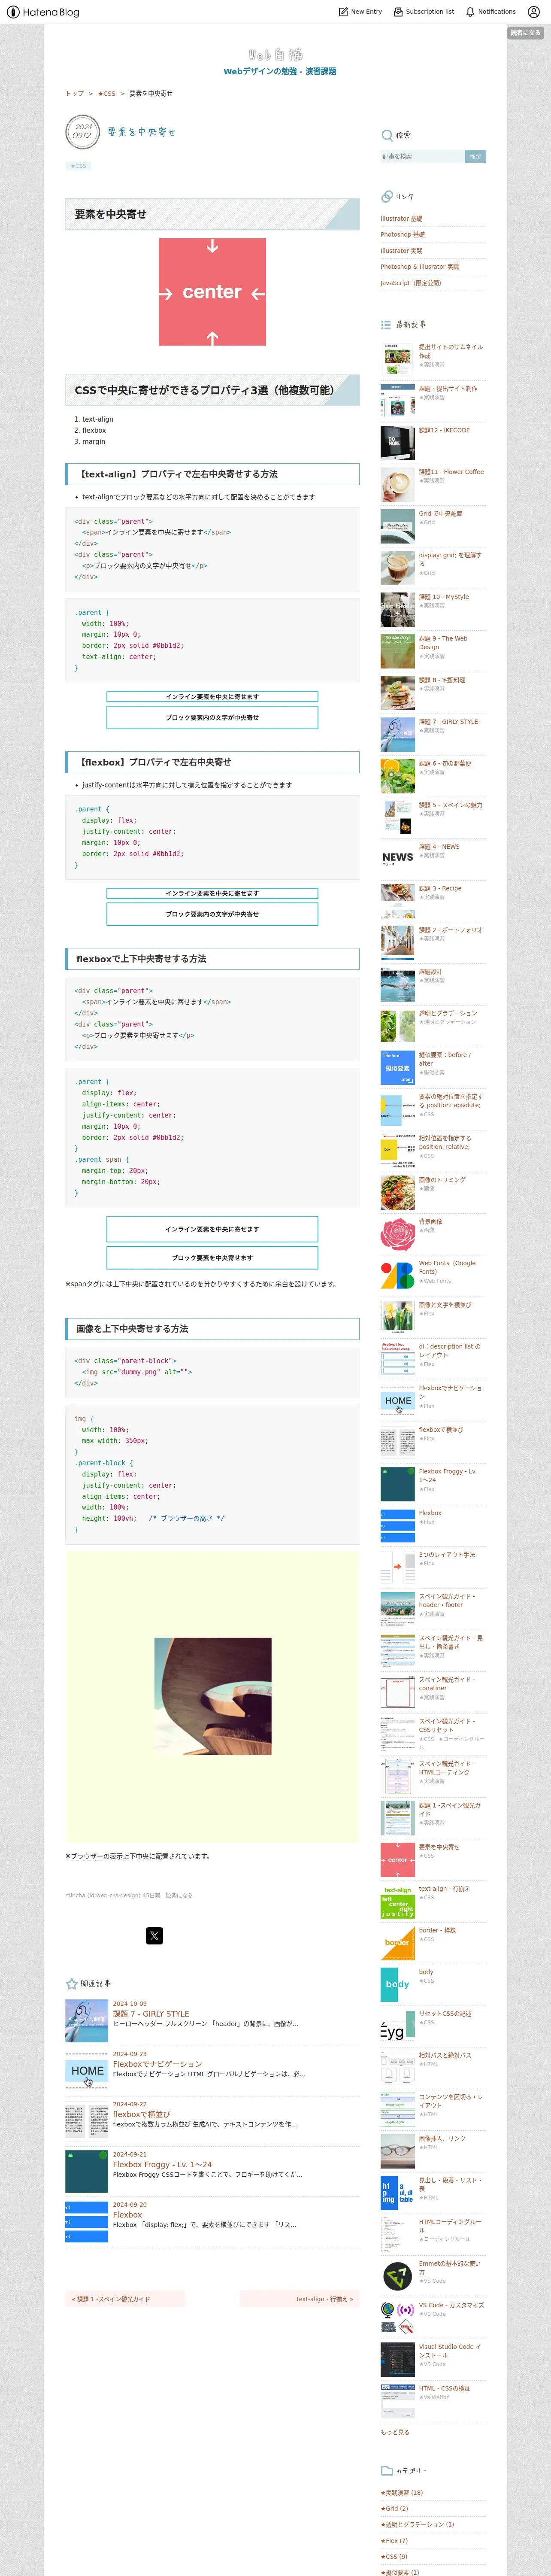Open the 課題 2 - ポートフォリオ thumbnail
The height and width of the screenshot is (2576, 551).
397,942
